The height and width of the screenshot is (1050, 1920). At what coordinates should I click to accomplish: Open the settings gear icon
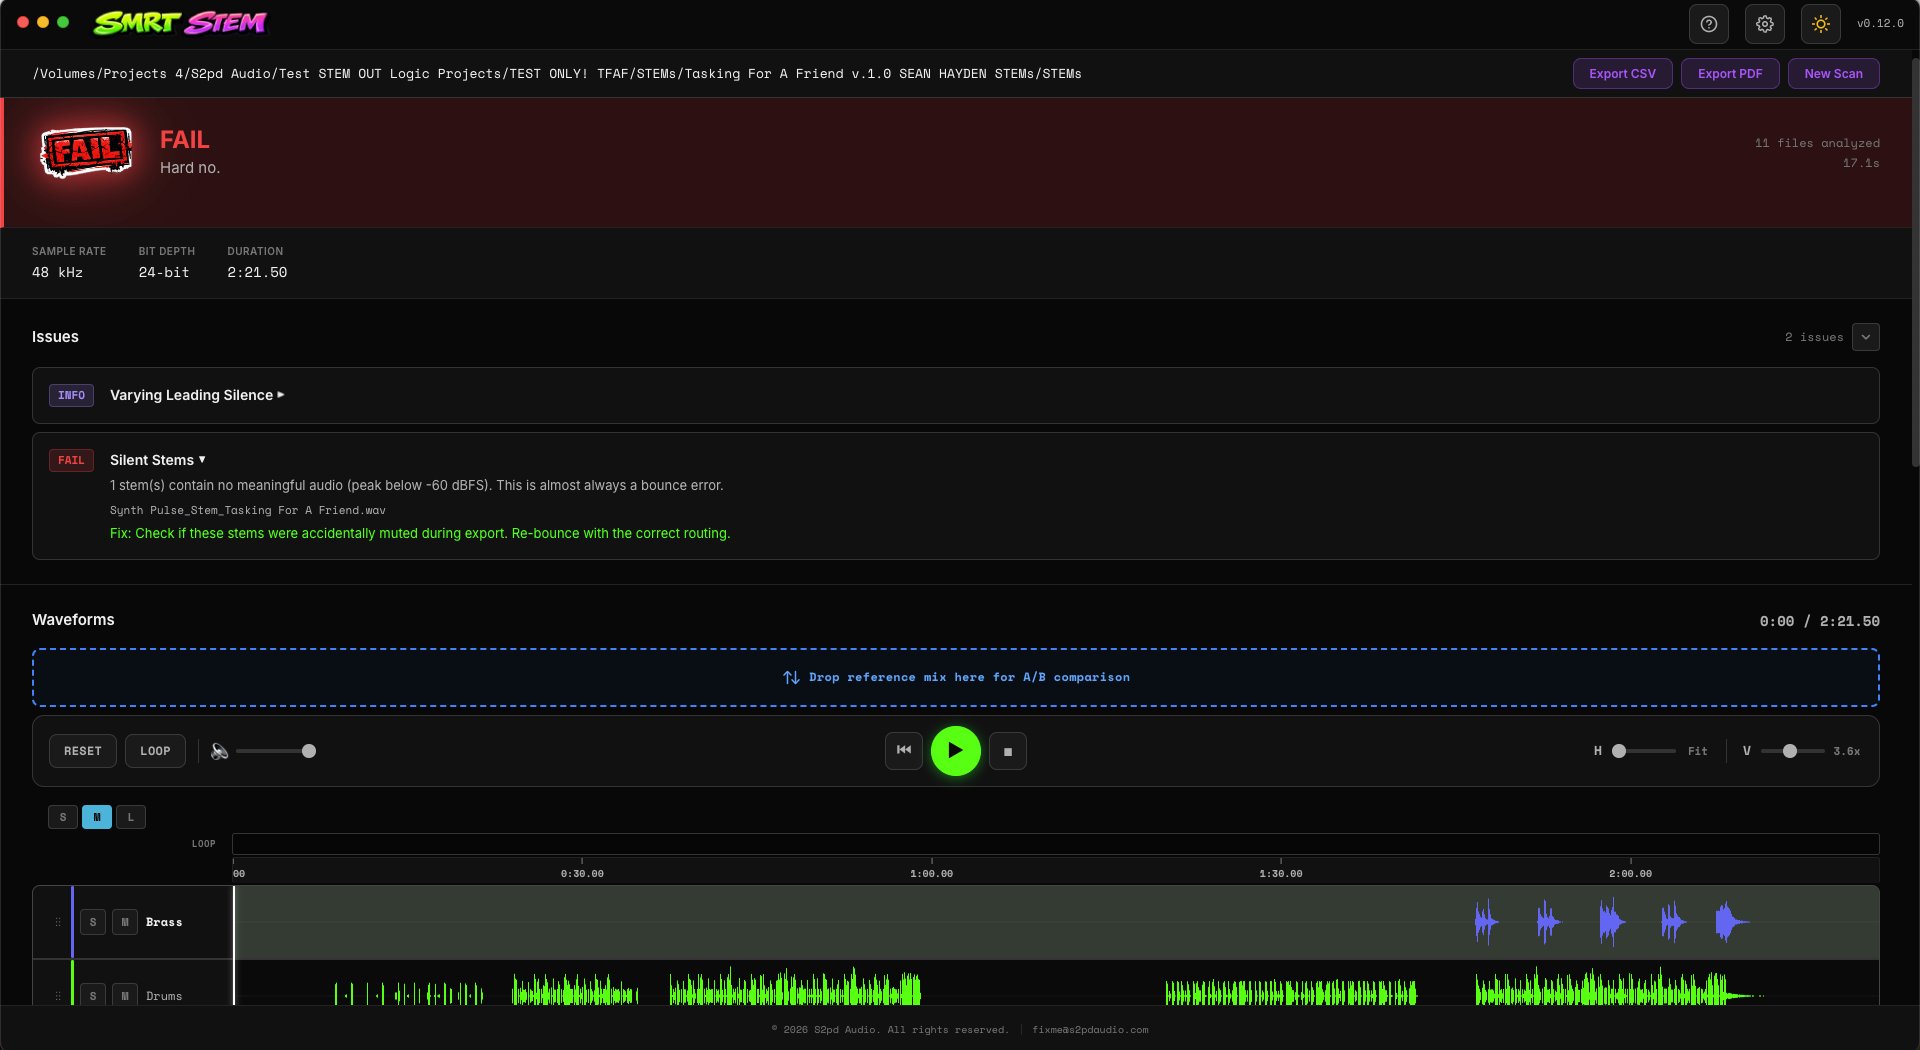(x=1764, y=24)
